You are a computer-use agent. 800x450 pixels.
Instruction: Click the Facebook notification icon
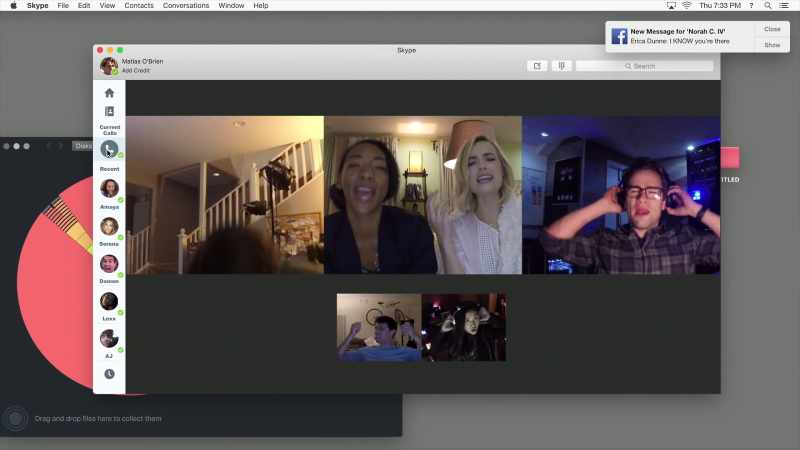pos(619,36)
